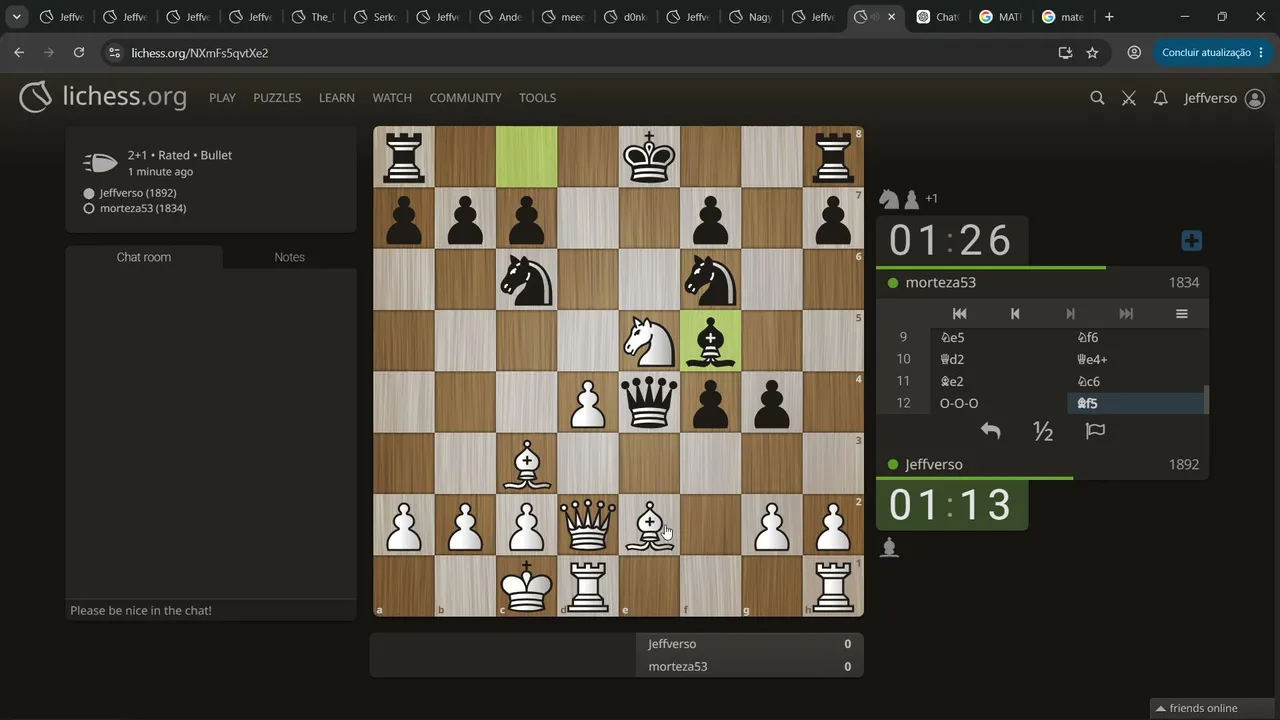Click the lichess.org logo
The height and width of the screenshot is (720, 1280).
click(x=103, y=97)
